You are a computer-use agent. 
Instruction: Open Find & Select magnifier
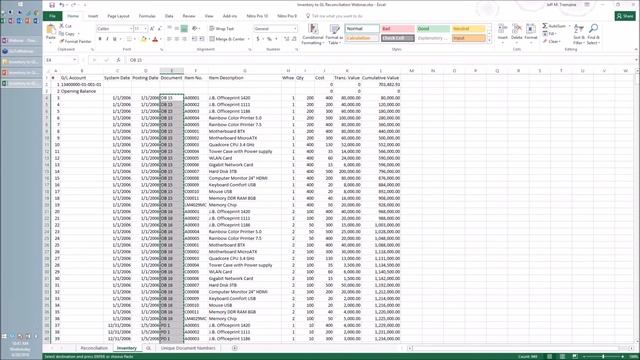593,34
